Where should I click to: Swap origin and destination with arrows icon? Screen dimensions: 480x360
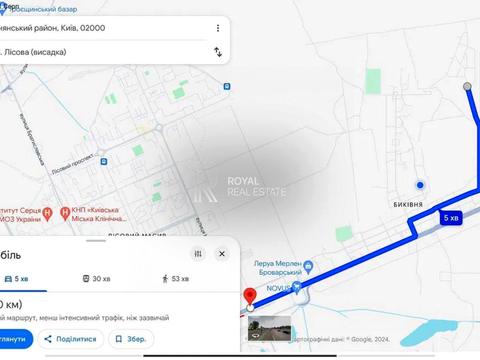click(x=218, y=52)
